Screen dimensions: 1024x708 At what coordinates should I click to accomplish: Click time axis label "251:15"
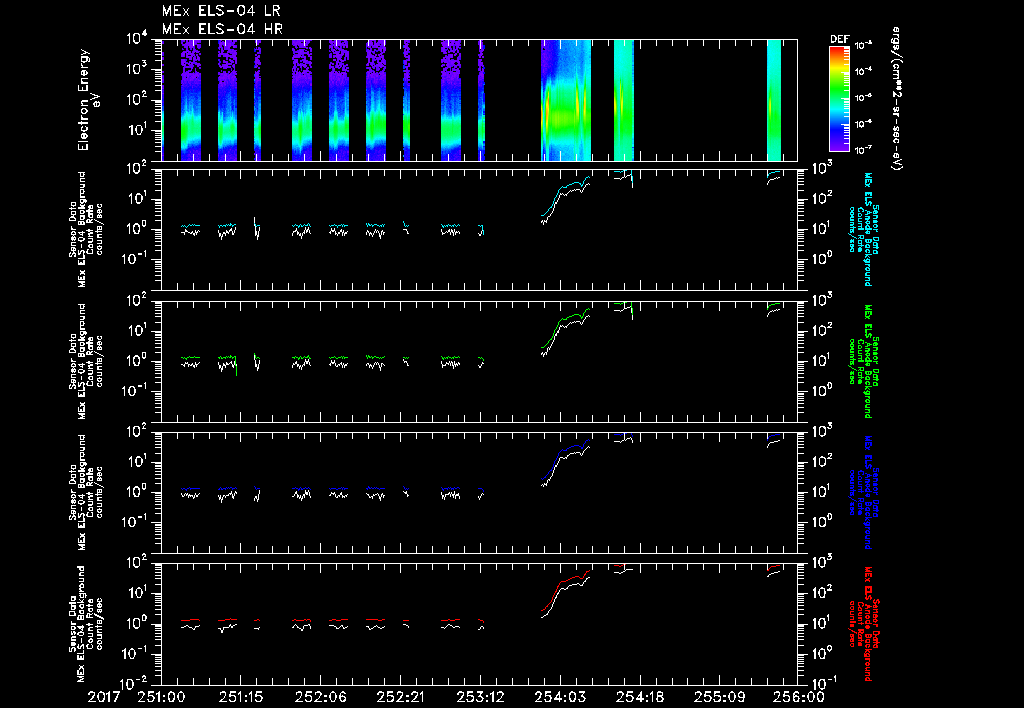tap(241, 698)
